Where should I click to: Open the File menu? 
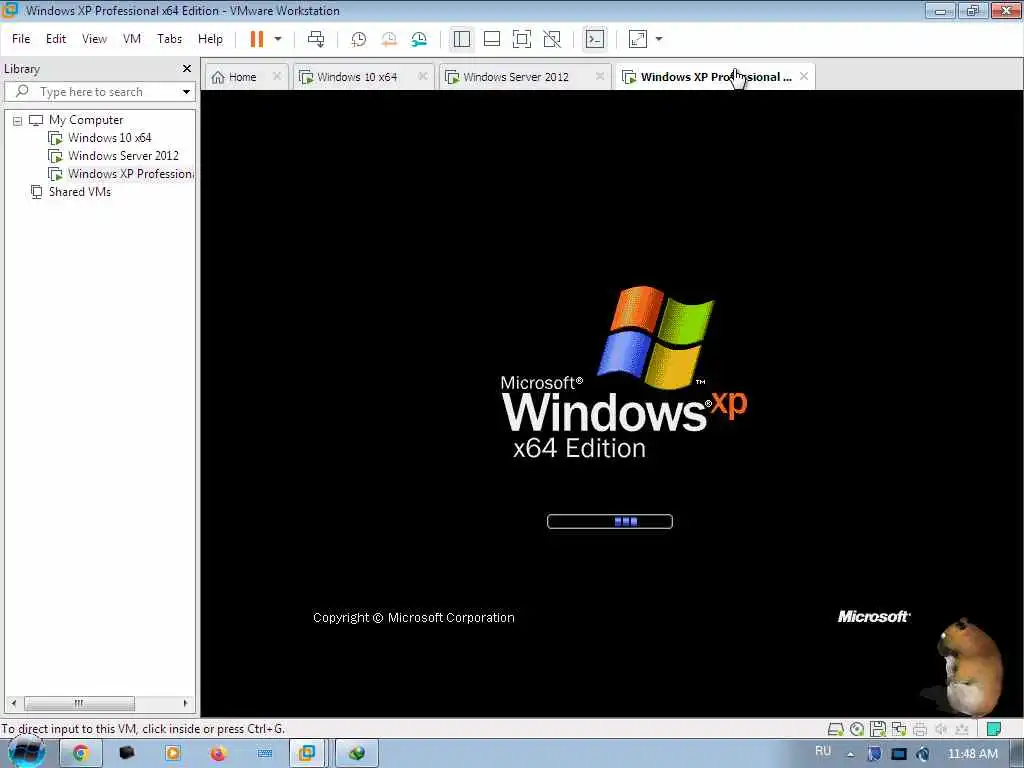(21, 39)
